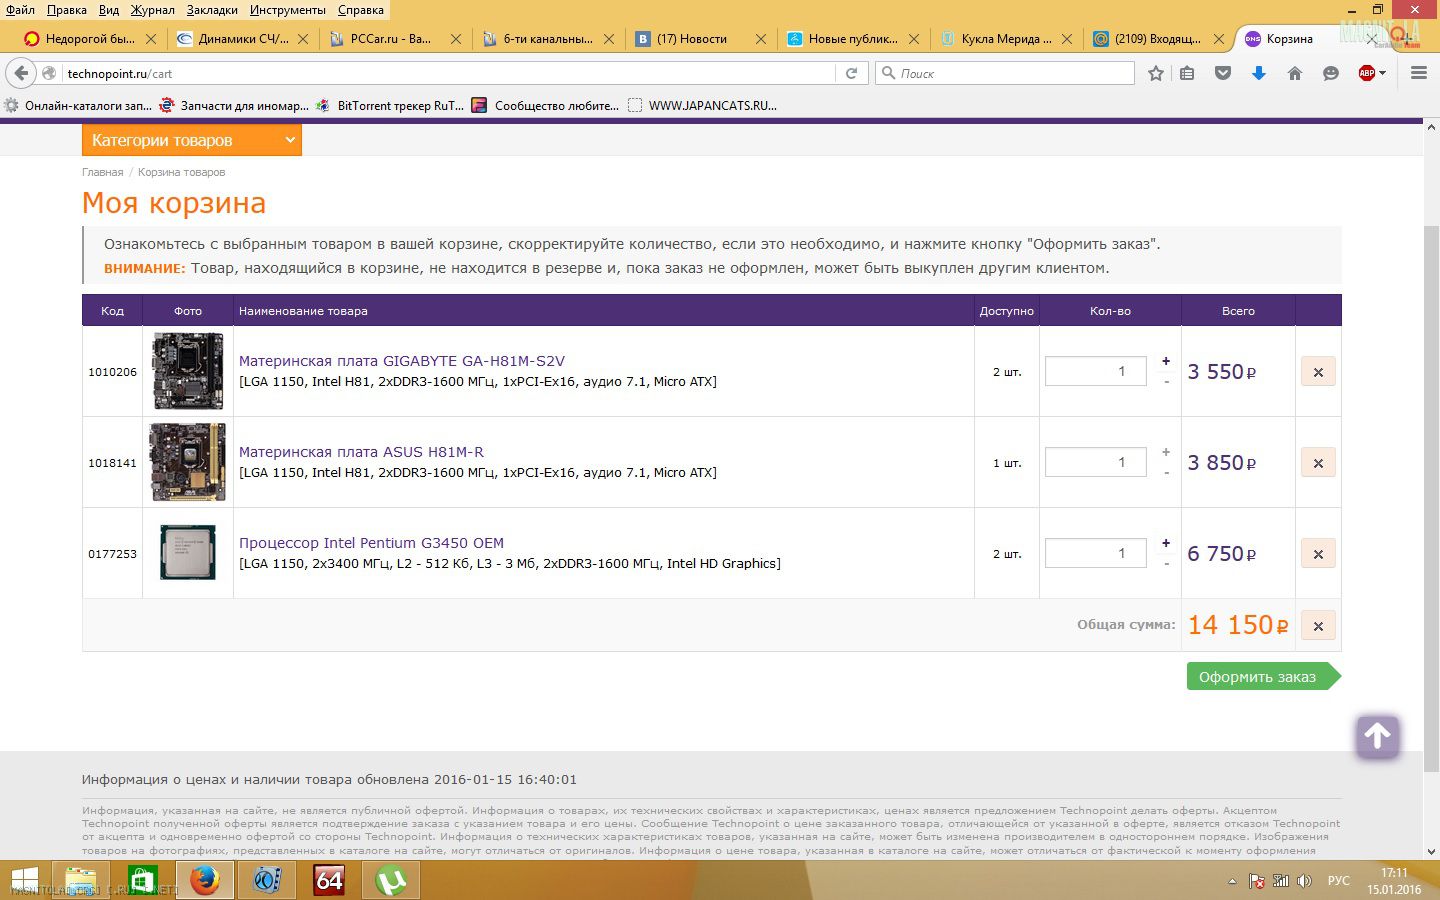The width and height of the screenshot is (1440, 900).
Task: Open the Правка menu
Action: click(x=67, y=10)
